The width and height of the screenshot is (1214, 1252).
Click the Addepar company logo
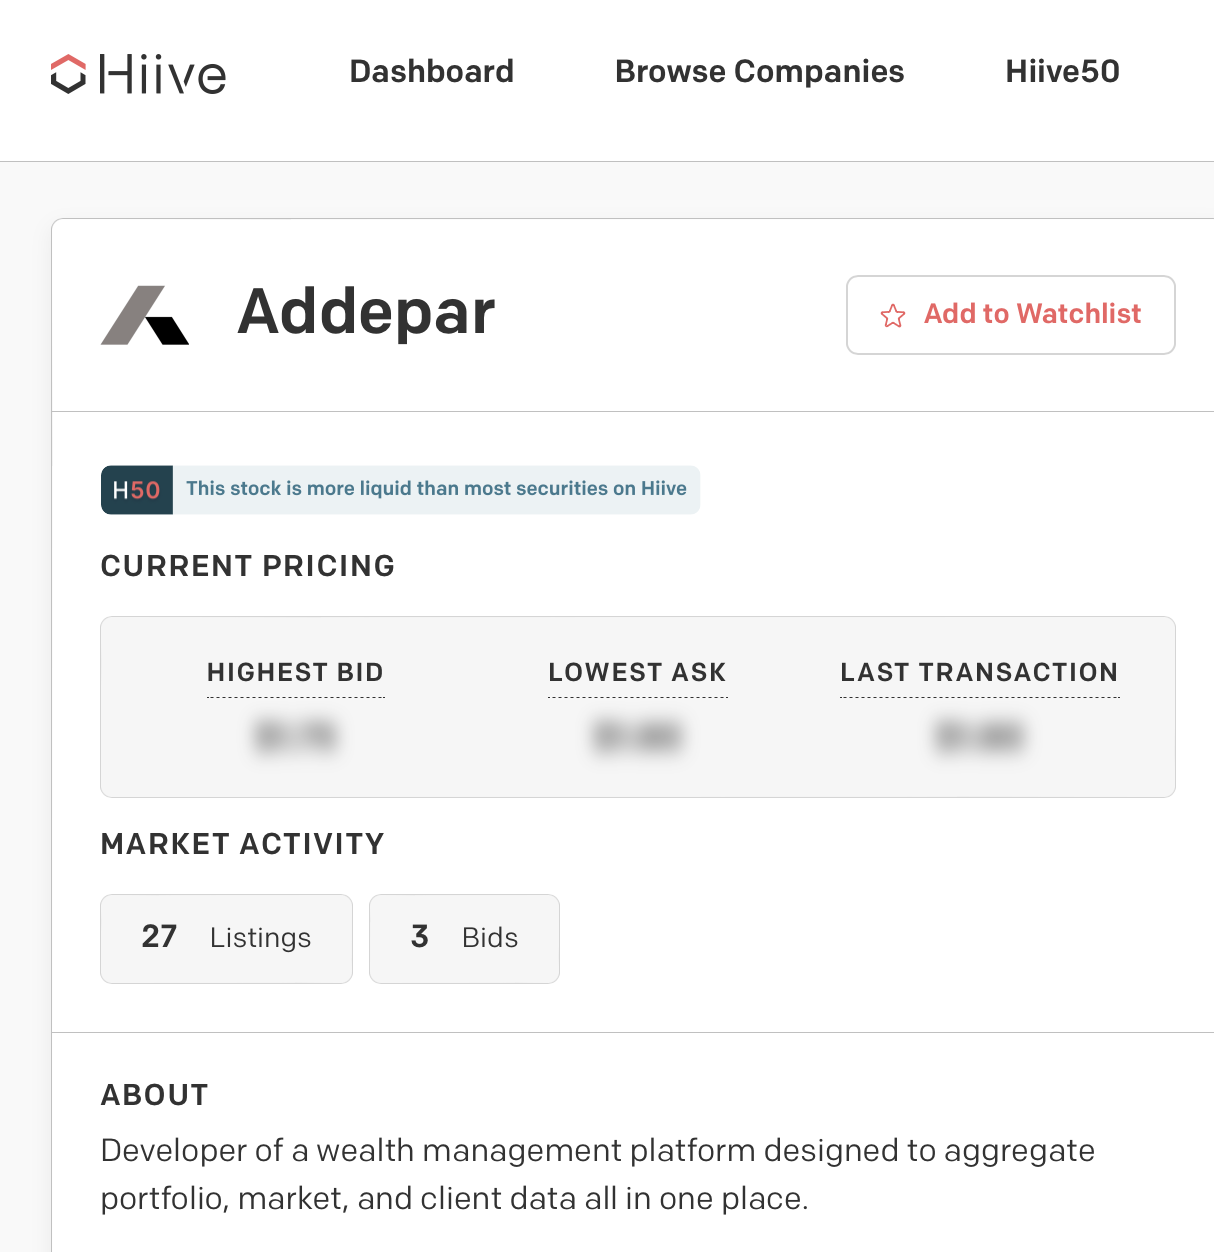coord(145,315)
